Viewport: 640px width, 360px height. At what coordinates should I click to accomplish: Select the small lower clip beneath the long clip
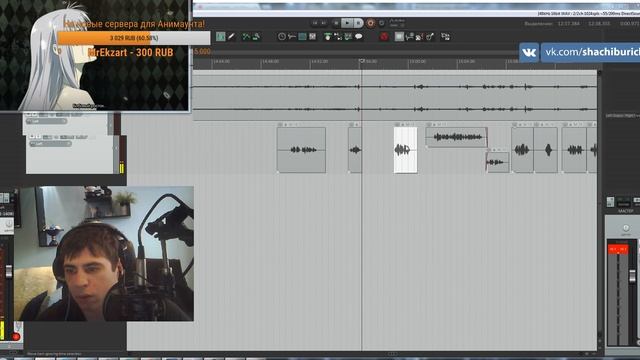click(498, 162)
